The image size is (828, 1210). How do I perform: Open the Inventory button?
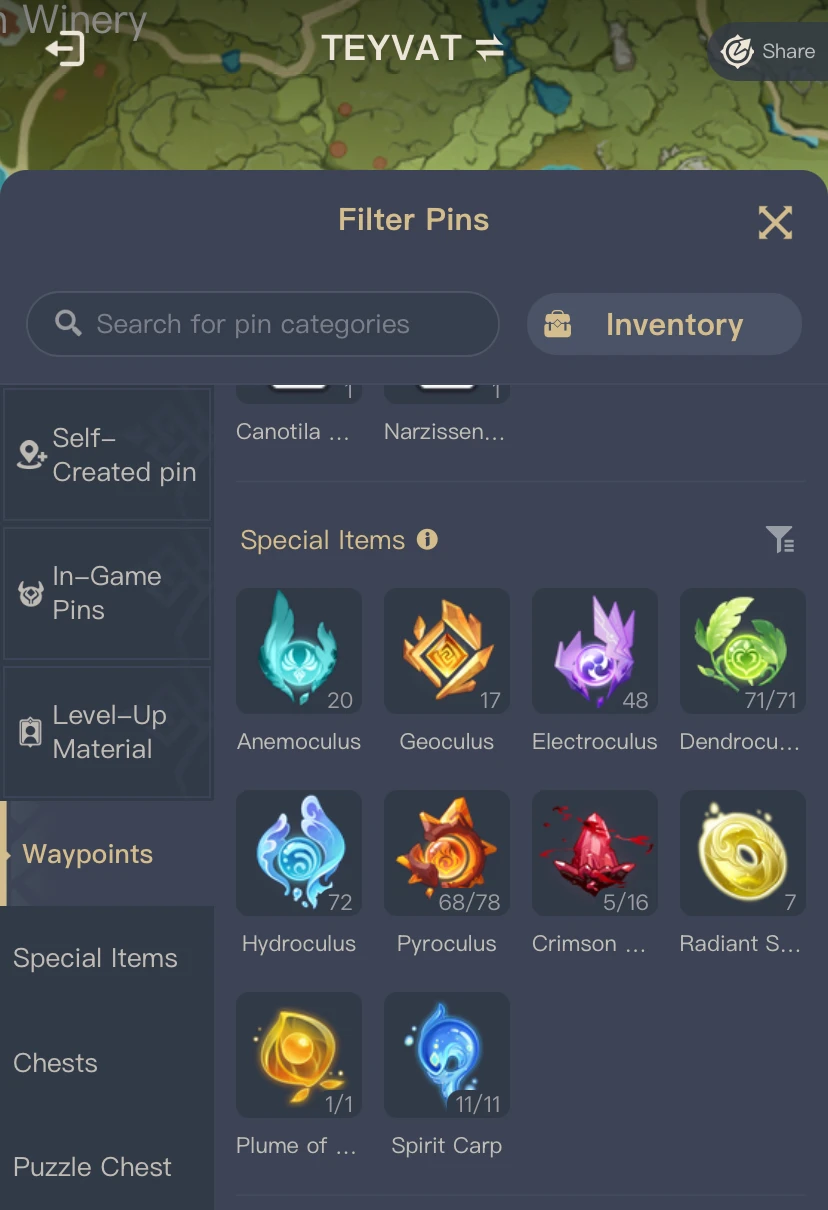(x=664, y=324)
